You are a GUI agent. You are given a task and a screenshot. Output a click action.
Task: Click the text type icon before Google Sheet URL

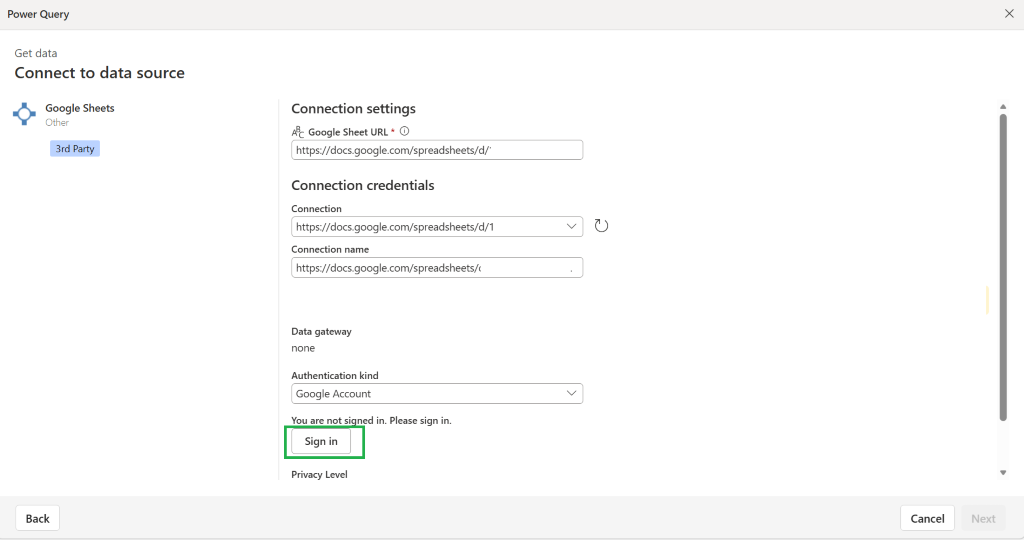(298, 132)
